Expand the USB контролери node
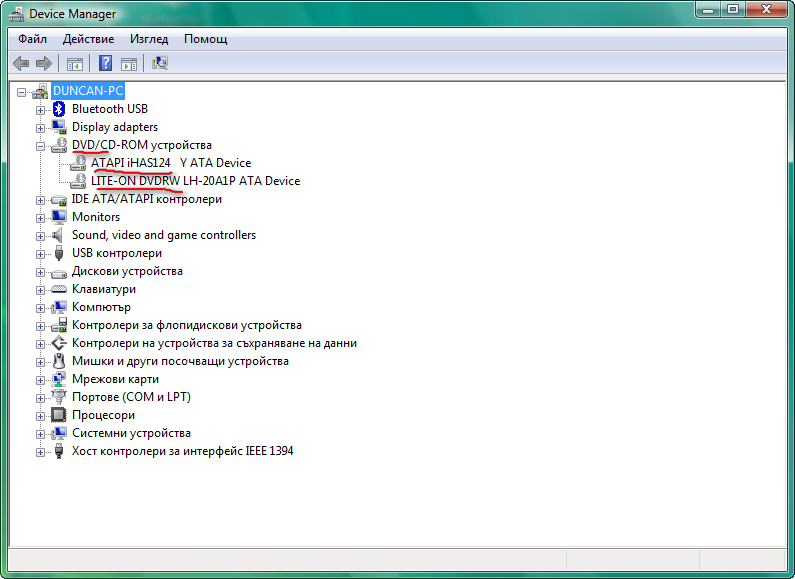795x579 pixels. (x=41, y=254)
